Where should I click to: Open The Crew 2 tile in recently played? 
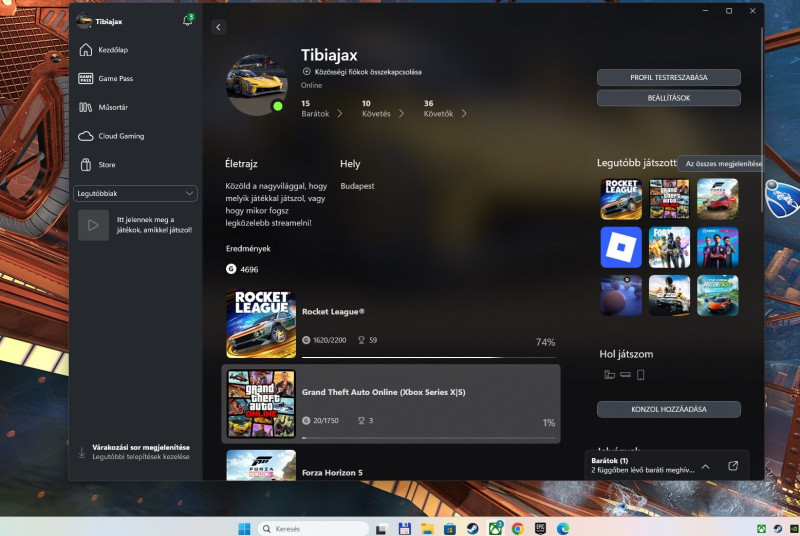point(669,295)
